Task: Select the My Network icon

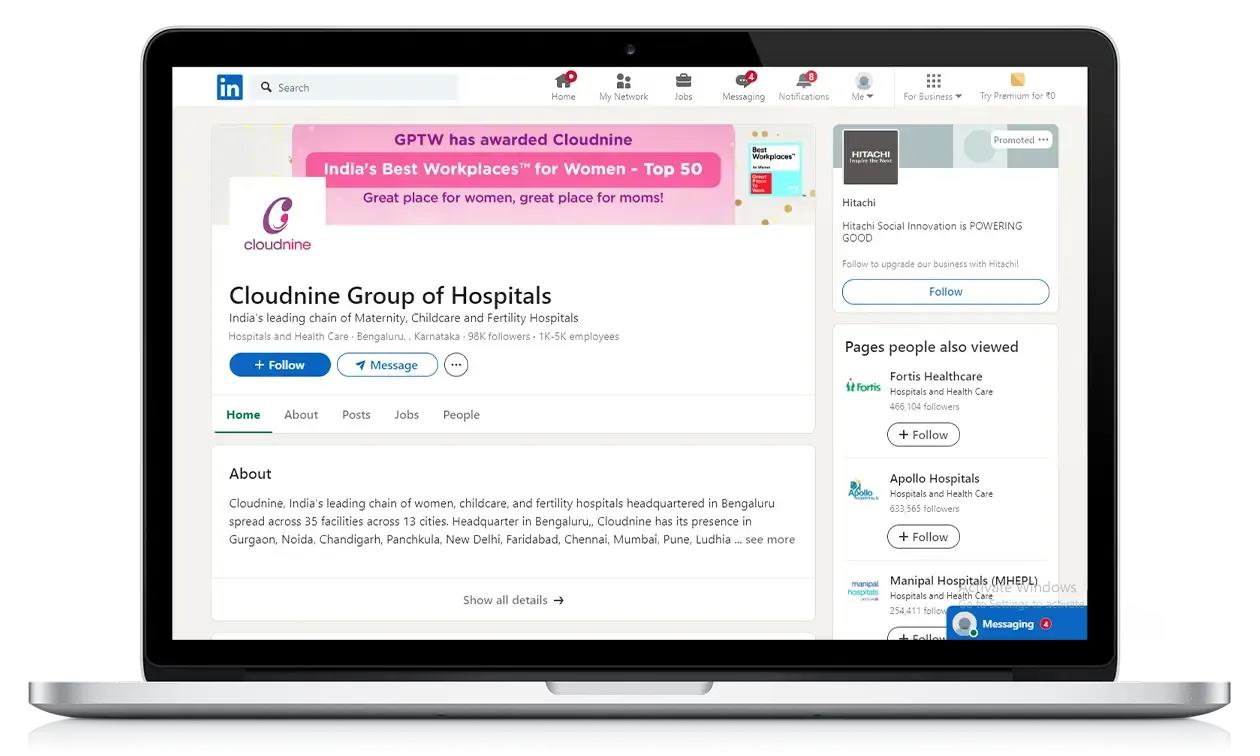Action: 623,85
